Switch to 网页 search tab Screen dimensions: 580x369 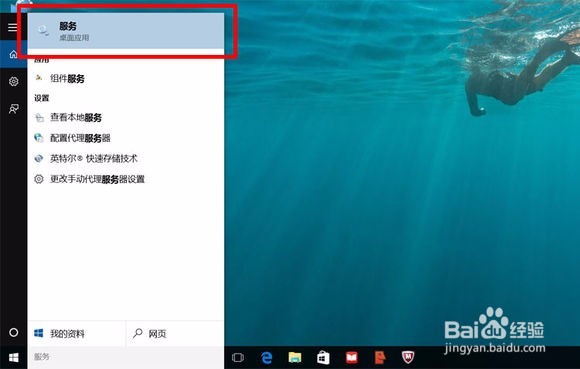pos(175,334)
